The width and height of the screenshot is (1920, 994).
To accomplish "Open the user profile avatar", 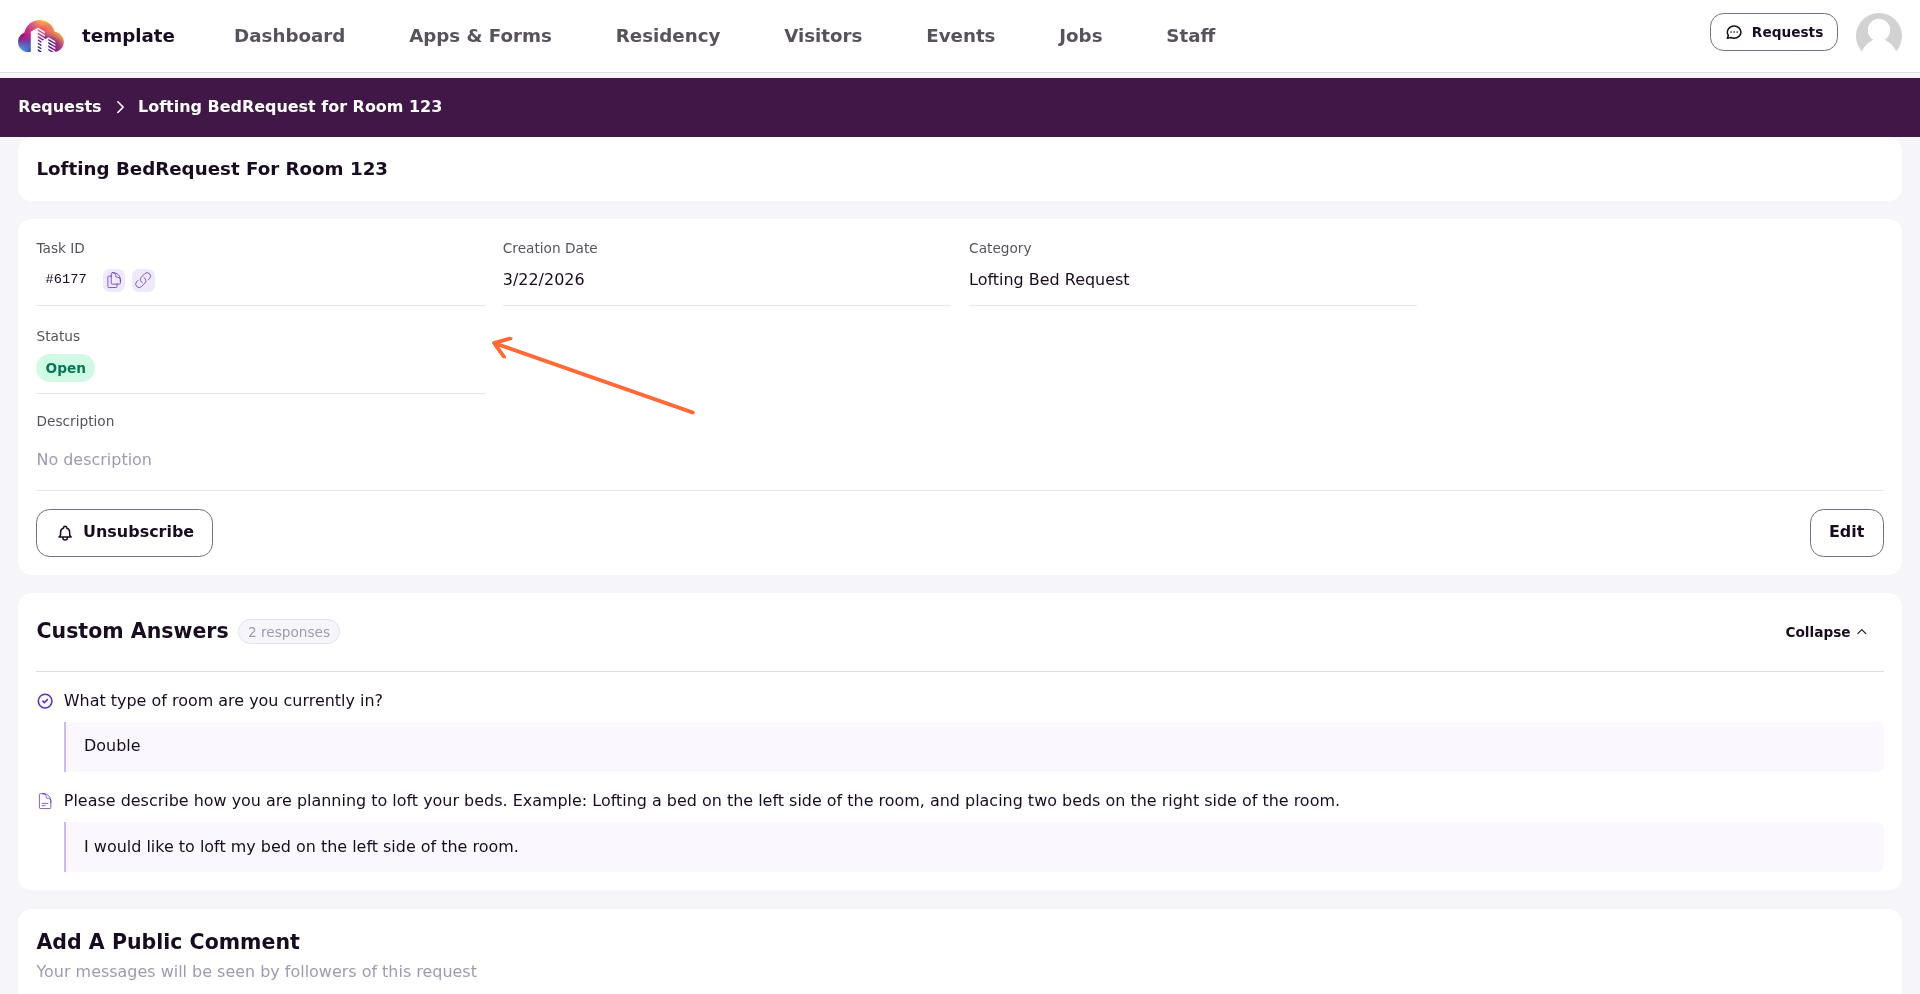I will [x=1878, y=36].
